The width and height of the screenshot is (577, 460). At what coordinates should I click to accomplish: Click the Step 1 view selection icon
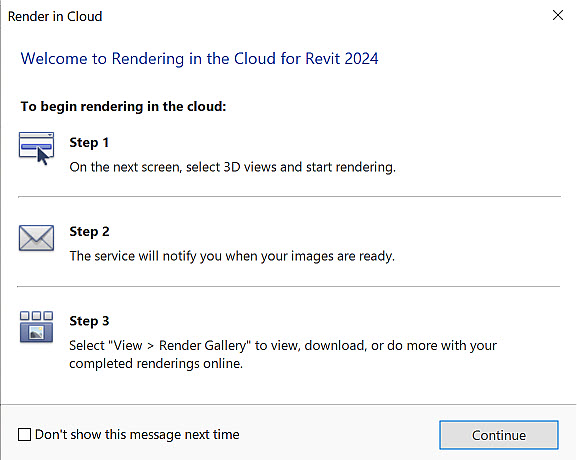coord(36,148)
